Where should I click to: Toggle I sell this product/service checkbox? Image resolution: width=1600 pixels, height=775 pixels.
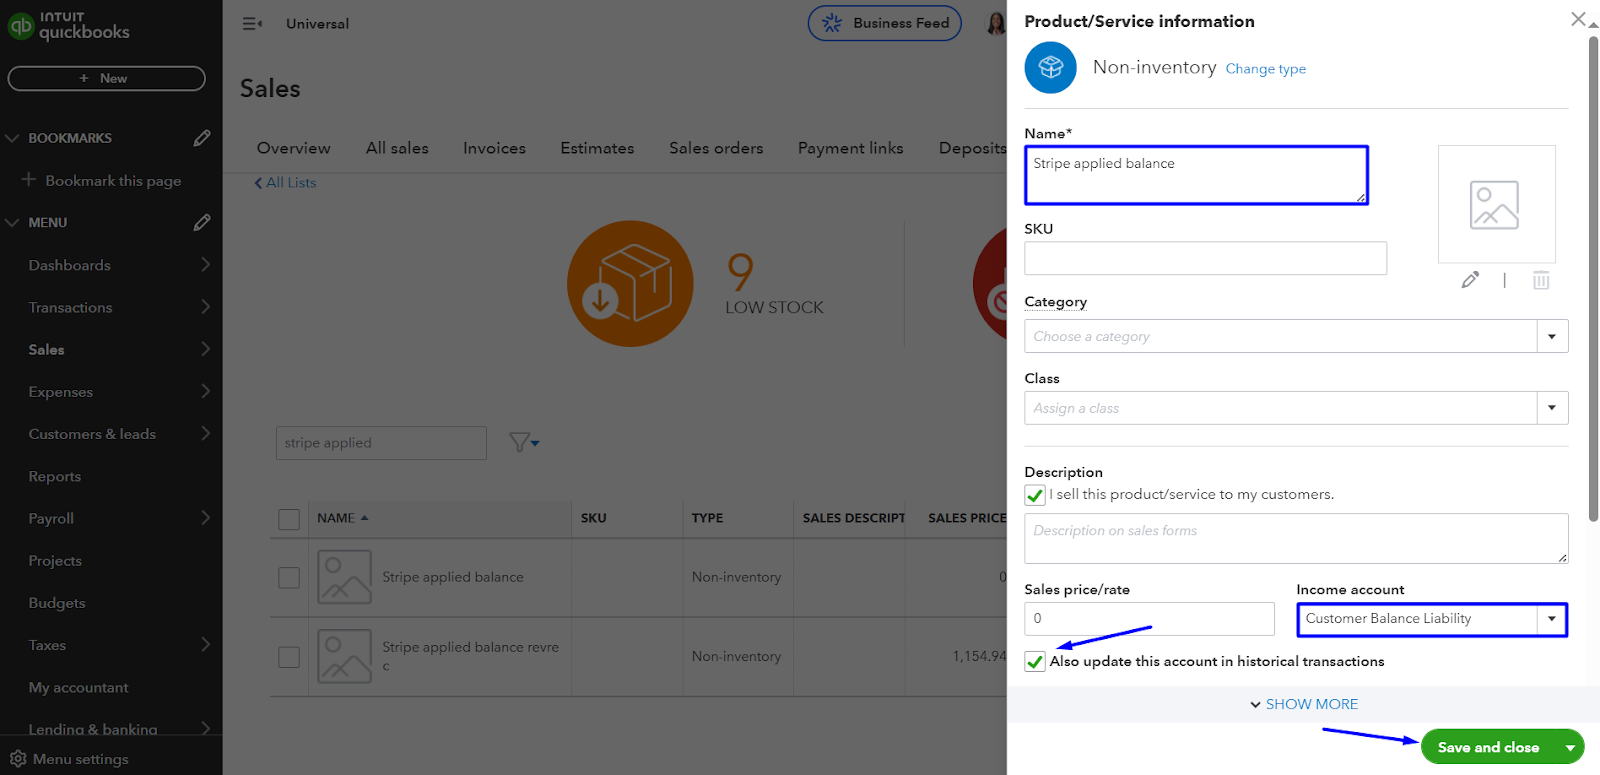tap(1035, 495)
